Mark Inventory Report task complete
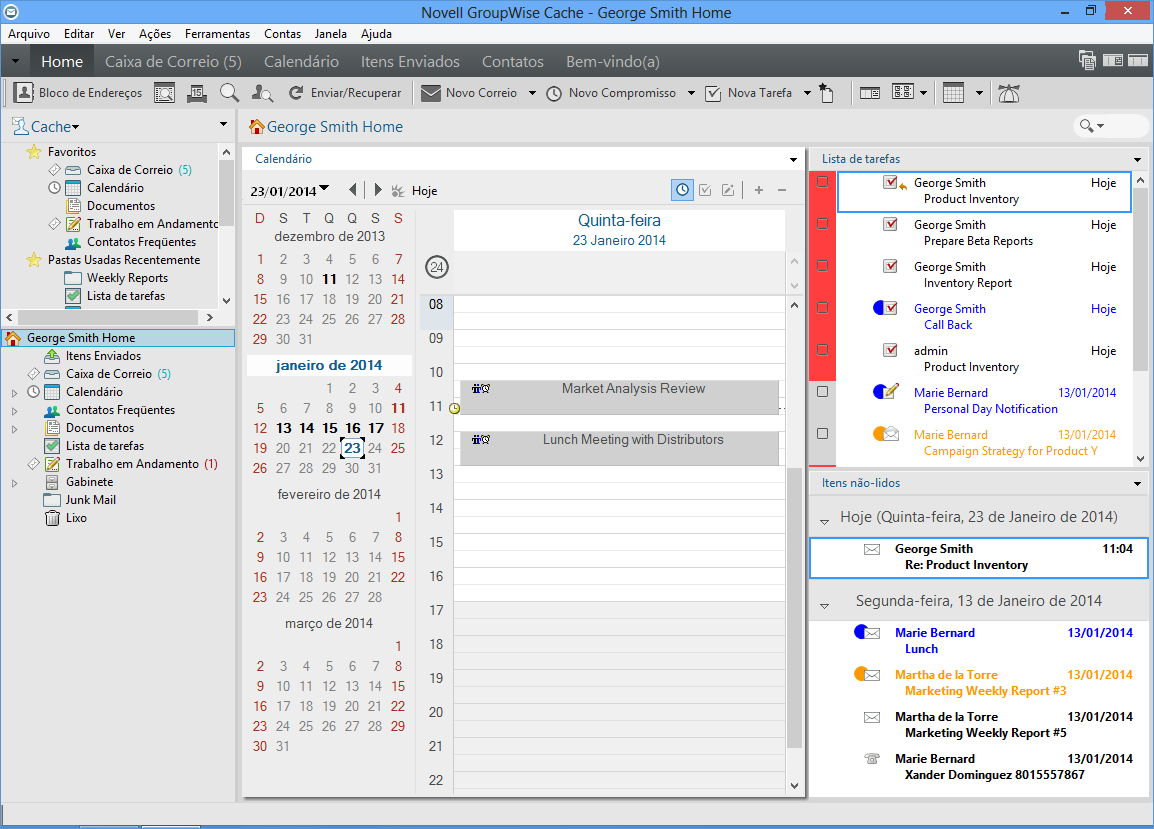 click(x=891, y=266)
